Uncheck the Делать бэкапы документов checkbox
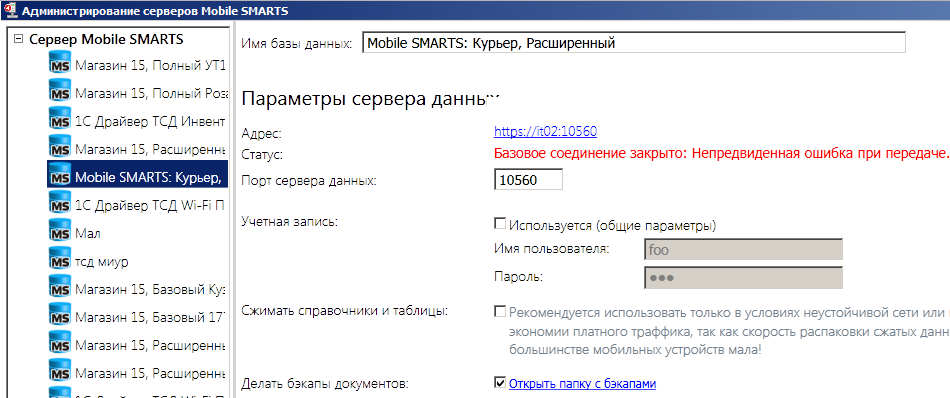Screen dimensions: 950x398 pos(500,382)
